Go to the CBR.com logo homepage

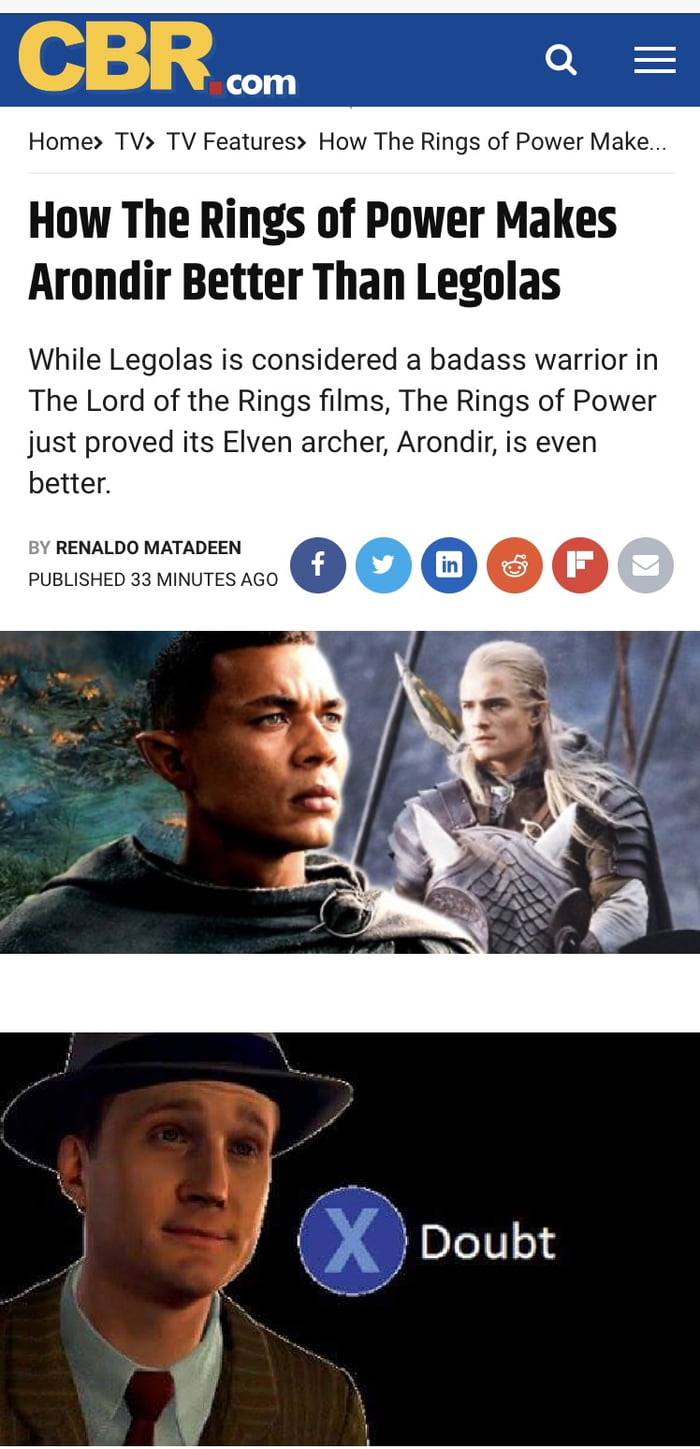pos(157,60)
